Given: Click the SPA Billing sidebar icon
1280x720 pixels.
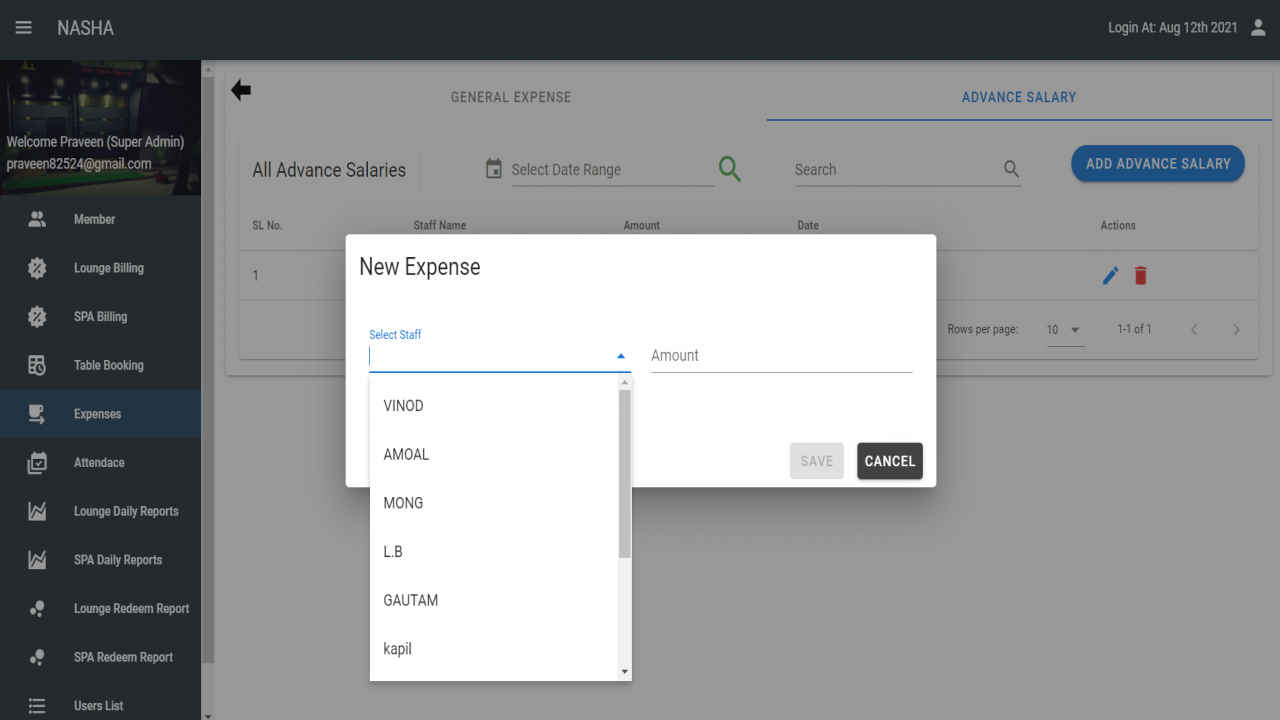Looking at the screenshot, I should [37, 316].
